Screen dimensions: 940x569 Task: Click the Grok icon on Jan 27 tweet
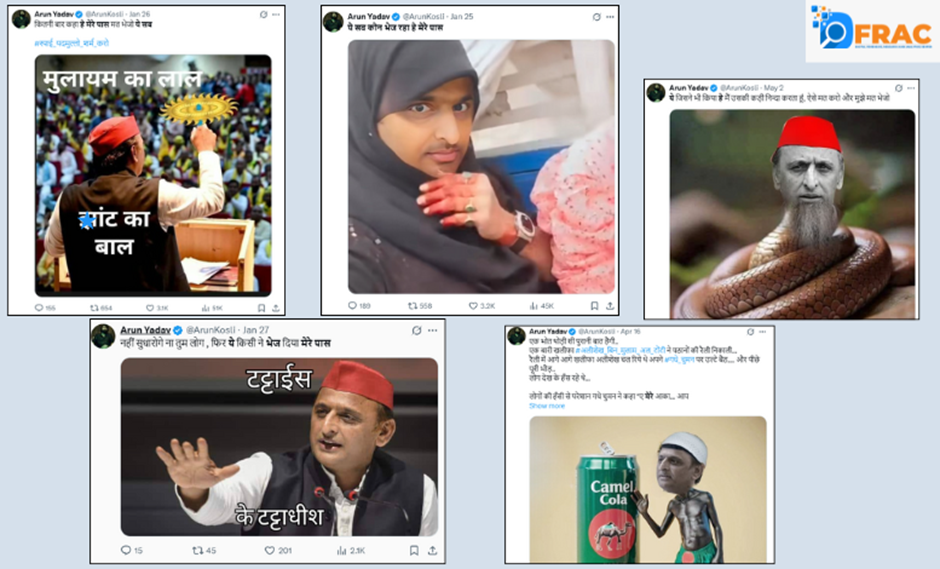point(417,330)
